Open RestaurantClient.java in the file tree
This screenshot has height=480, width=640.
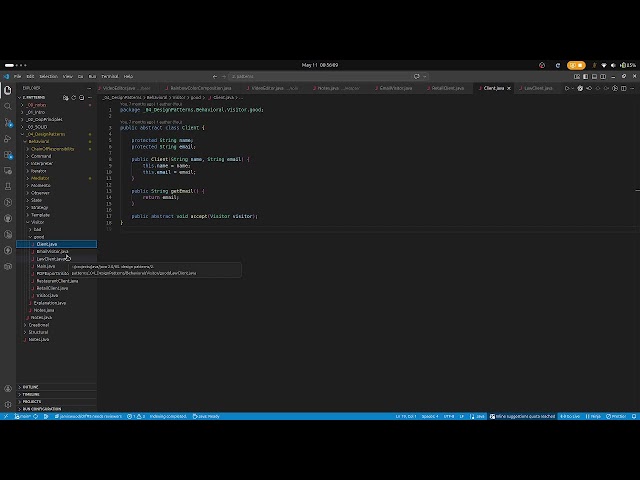(57, 281)
